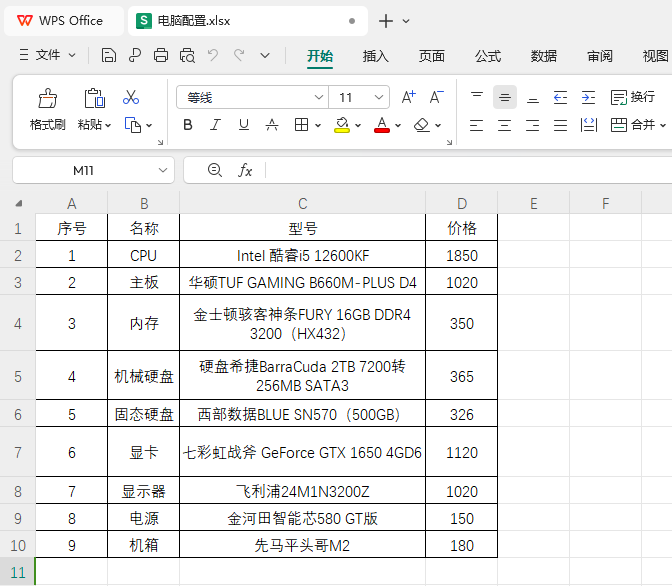Switch to the 数据 Data tab
The width and height of the screenshot is (672, 586).
[x=544, y=56]
